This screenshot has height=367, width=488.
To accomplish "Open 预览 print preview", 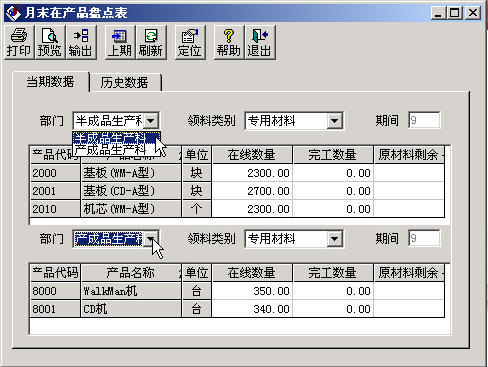I will (50, 43).
